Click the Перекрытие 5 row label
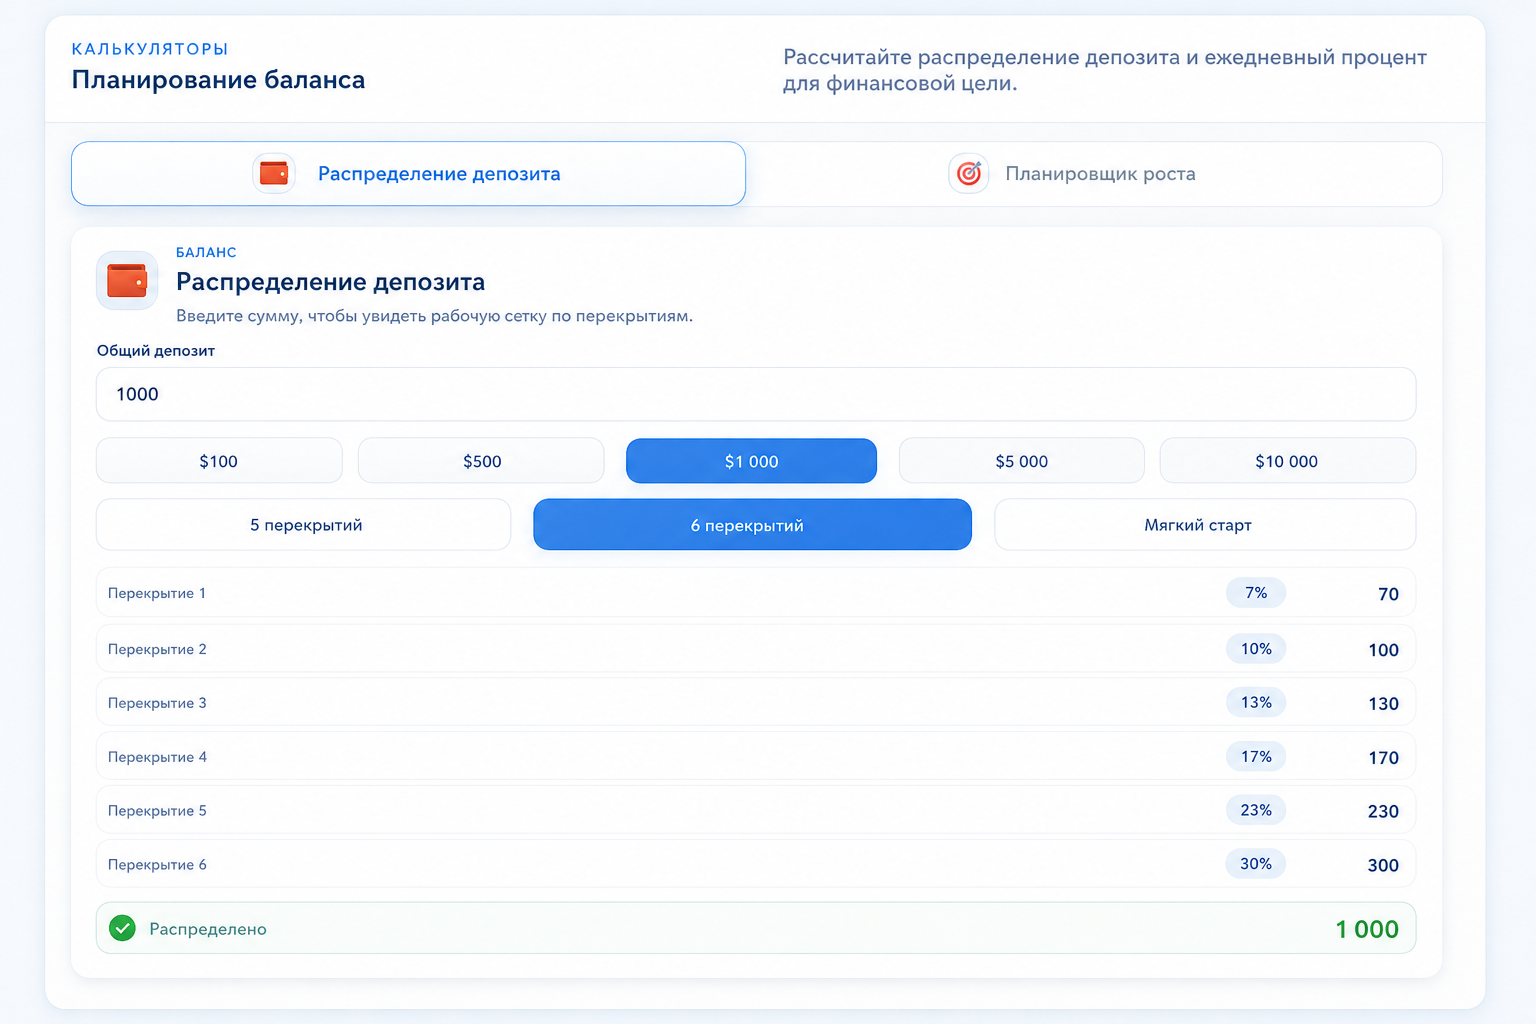Image resolution: width=1536 pixels, height=1024 pixels. (157, 811)
